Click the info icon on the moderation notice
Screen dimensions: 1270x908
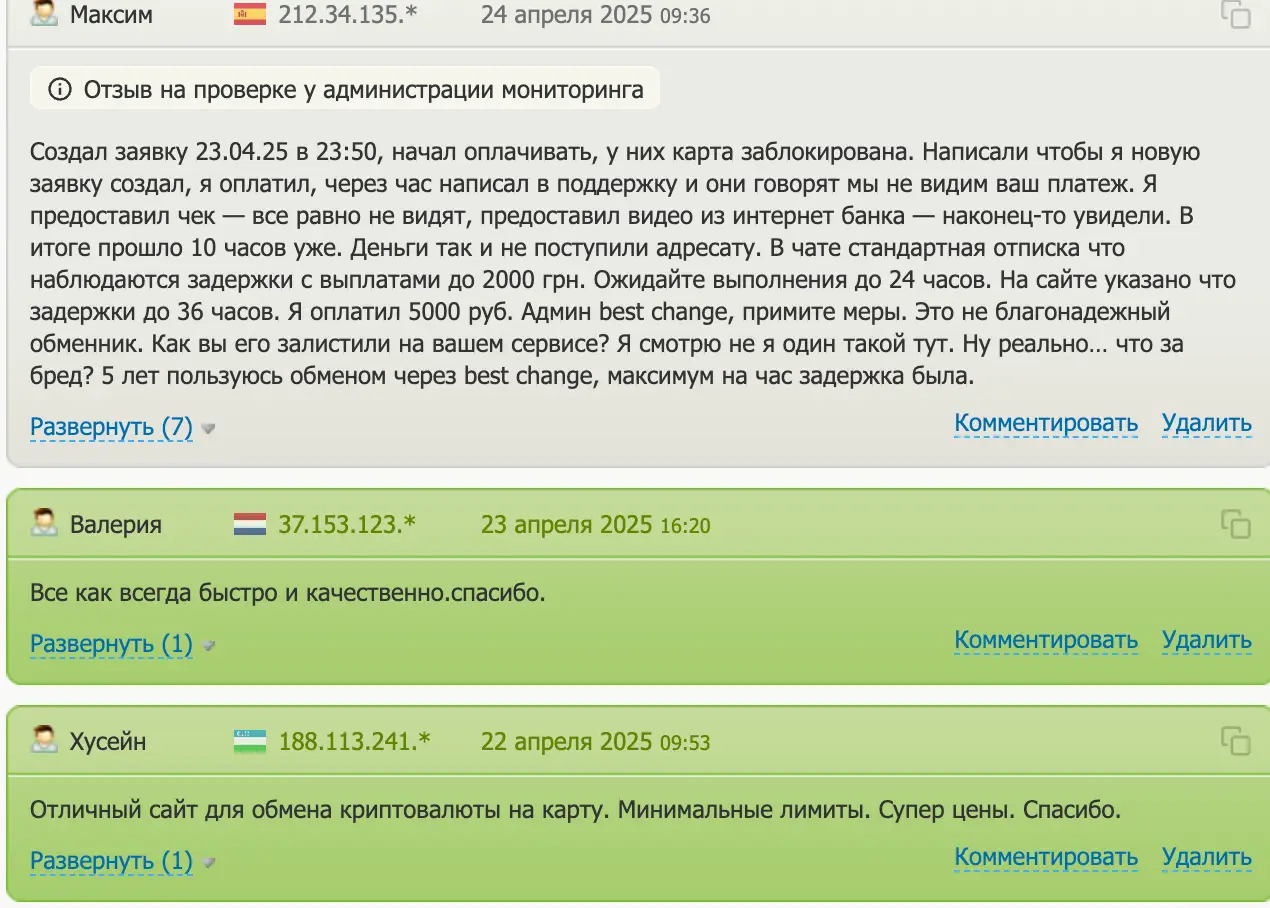[62, 88]
